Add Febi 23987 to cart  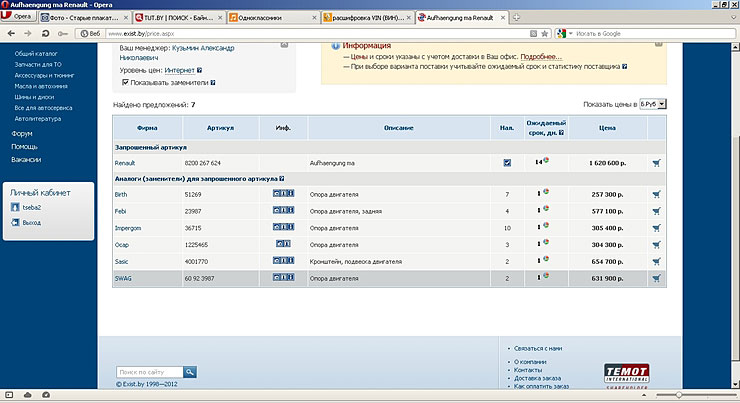tap(656, 211)
